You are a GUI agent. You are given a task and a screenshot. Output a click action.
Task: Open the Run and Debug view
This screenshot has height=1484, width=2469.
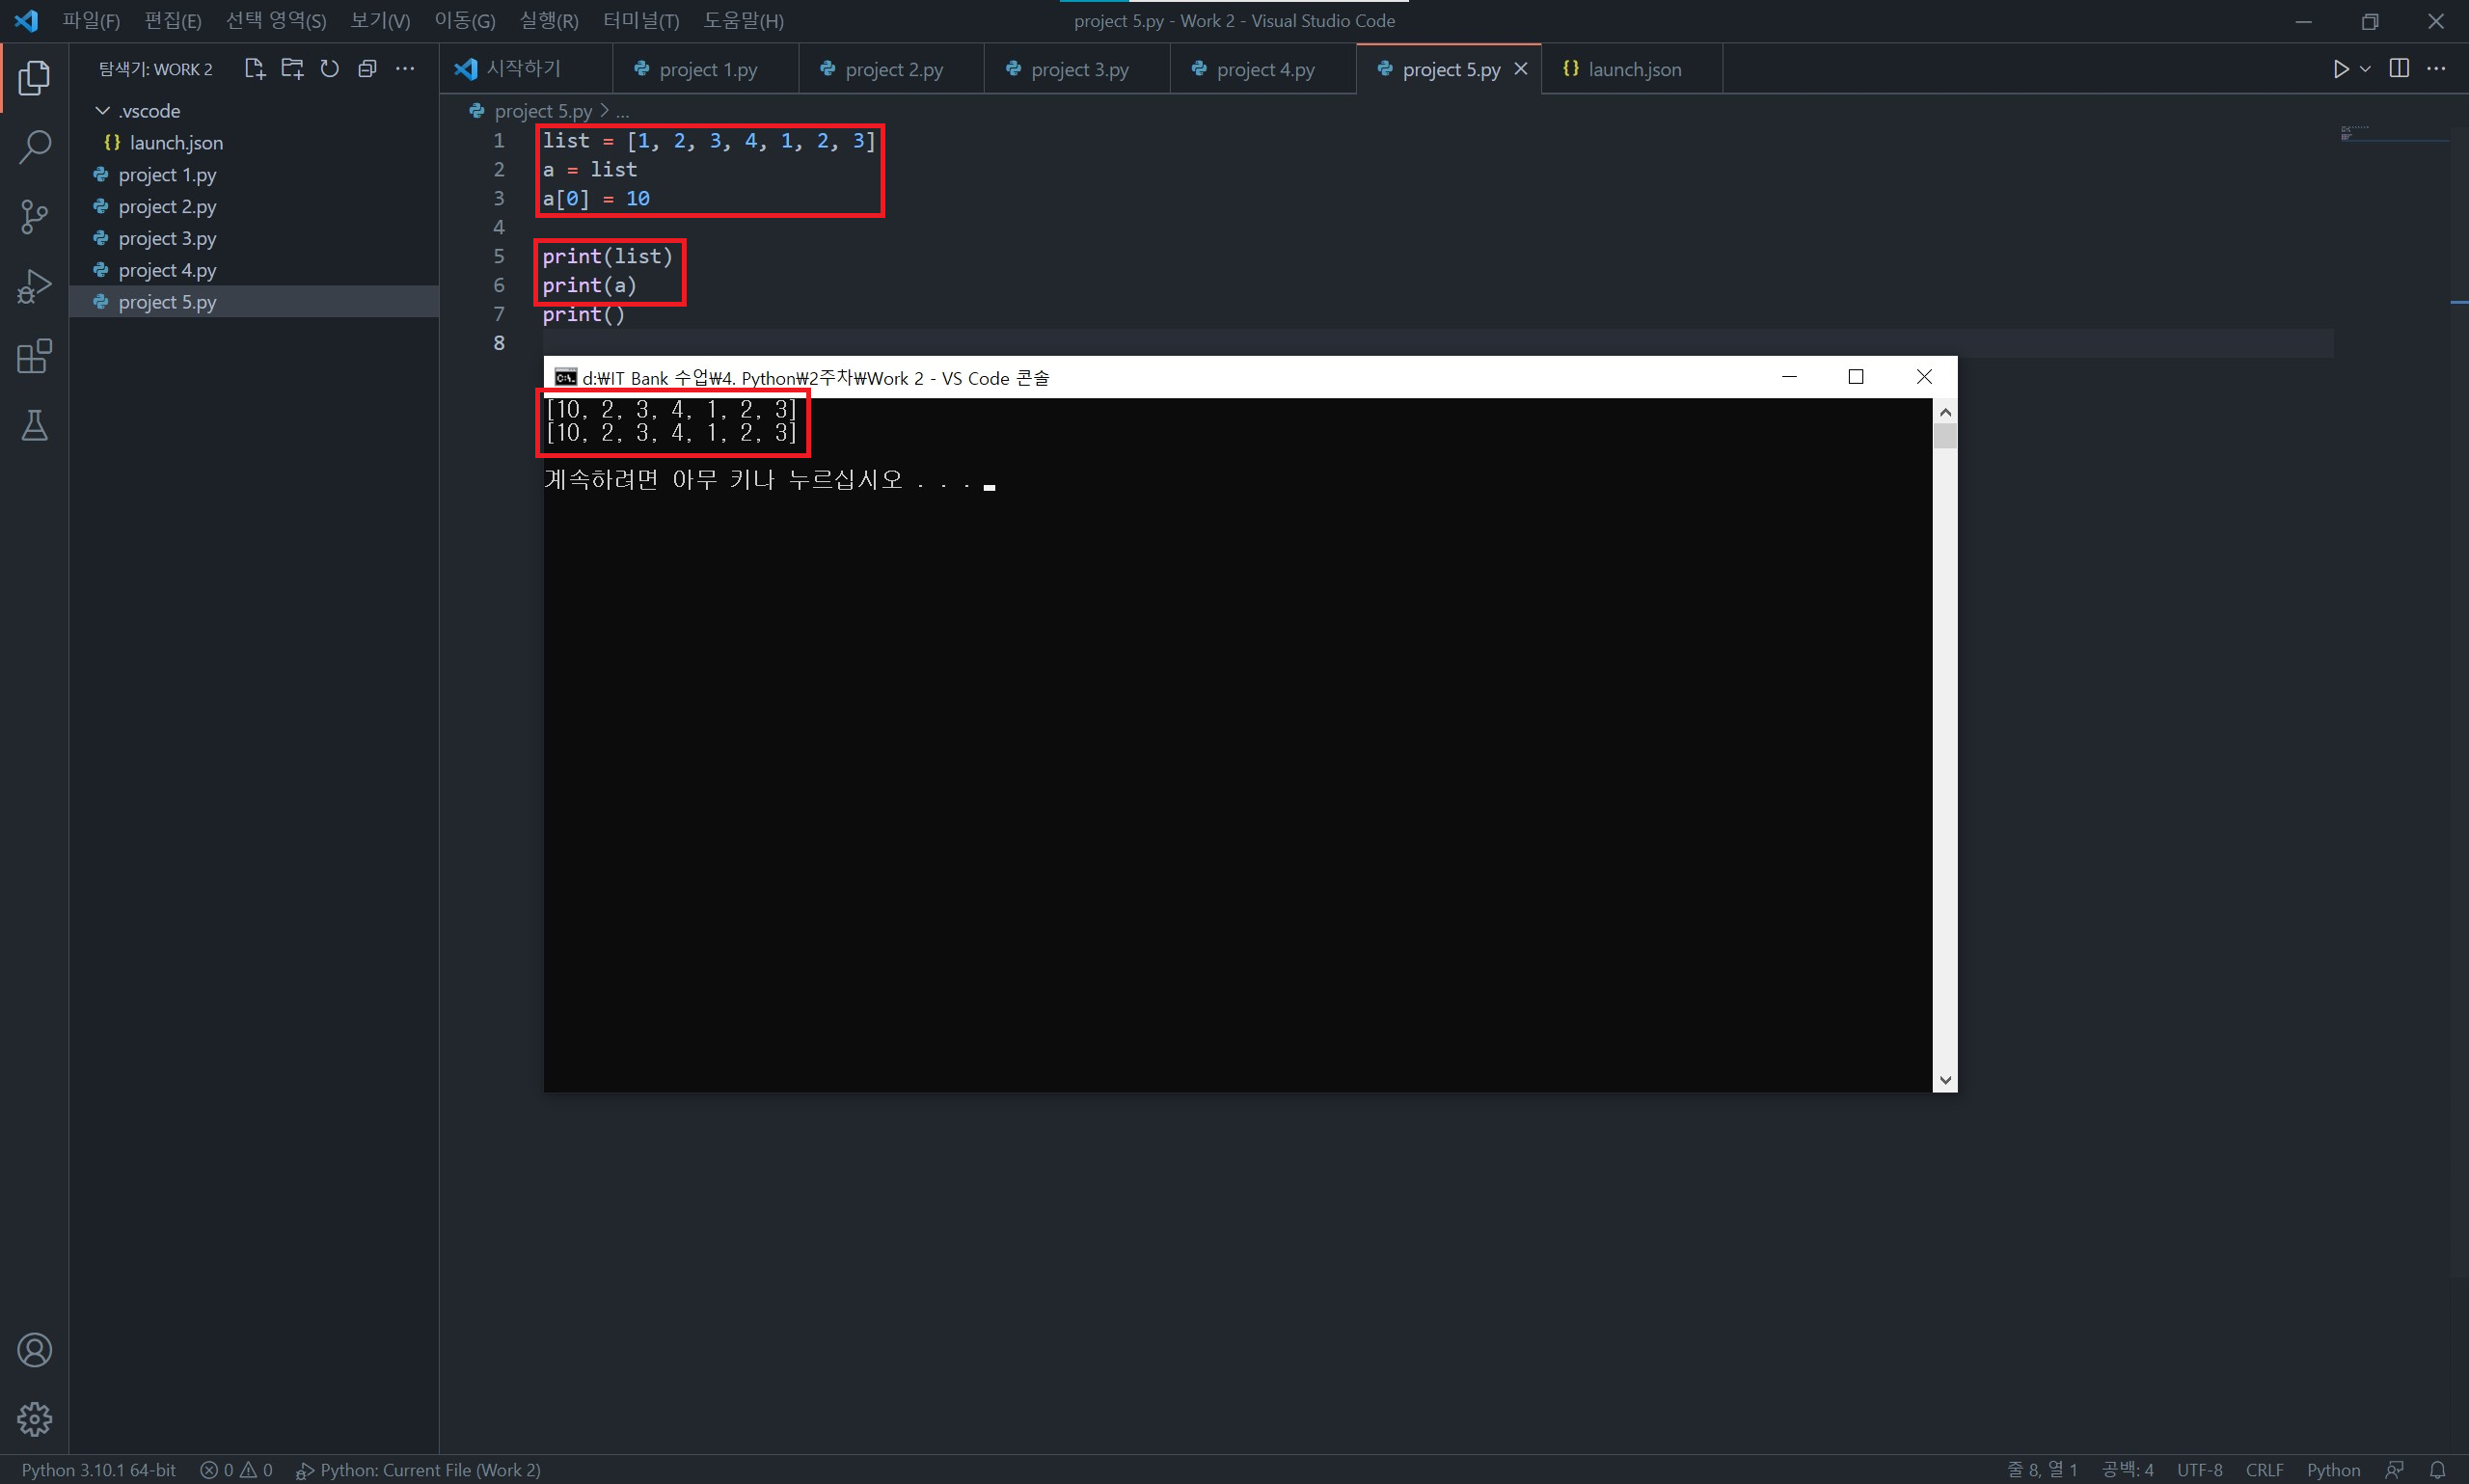point(34,286)
